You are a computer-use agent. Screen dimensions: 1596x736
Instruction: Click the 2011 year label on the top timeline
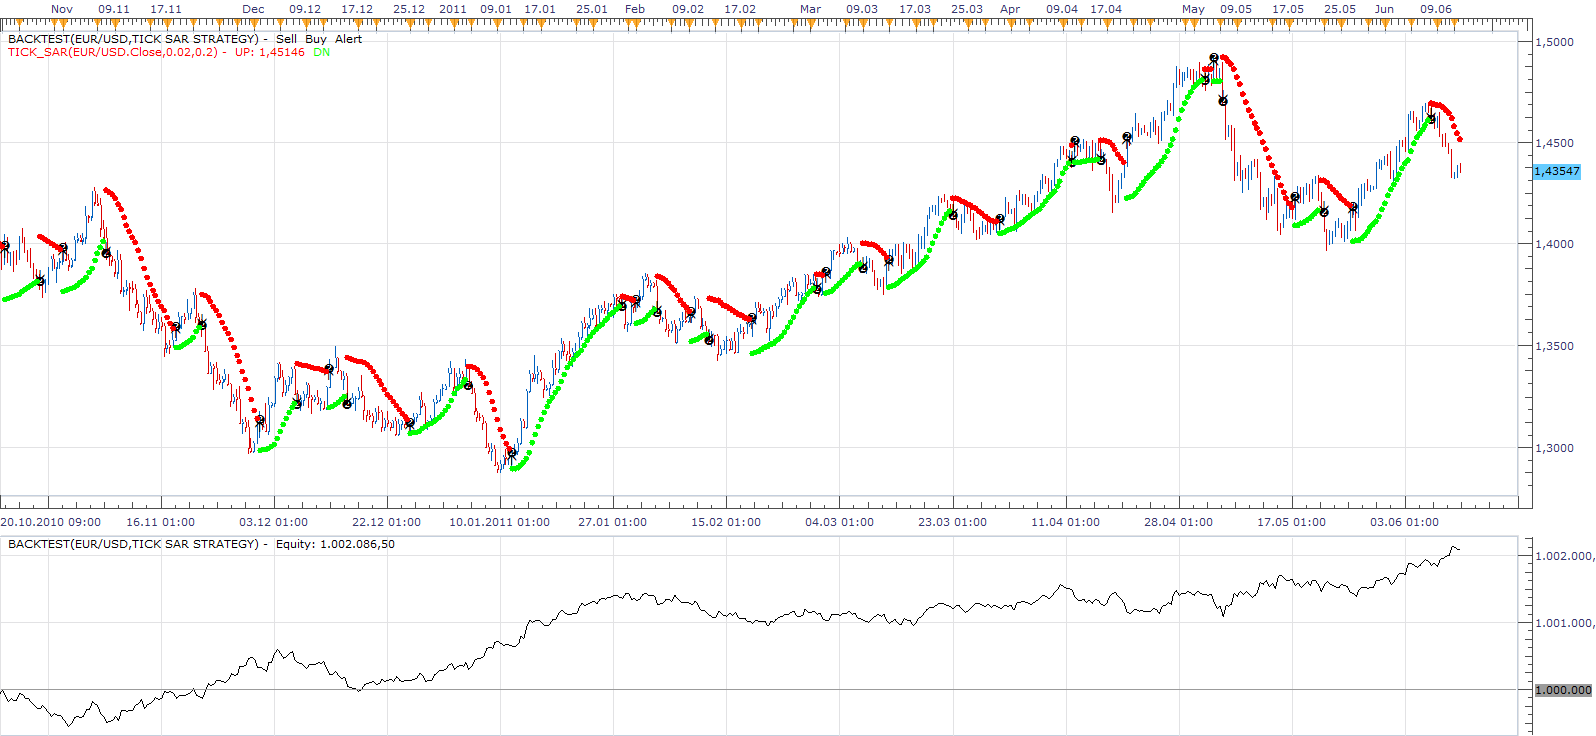[453, 9]
